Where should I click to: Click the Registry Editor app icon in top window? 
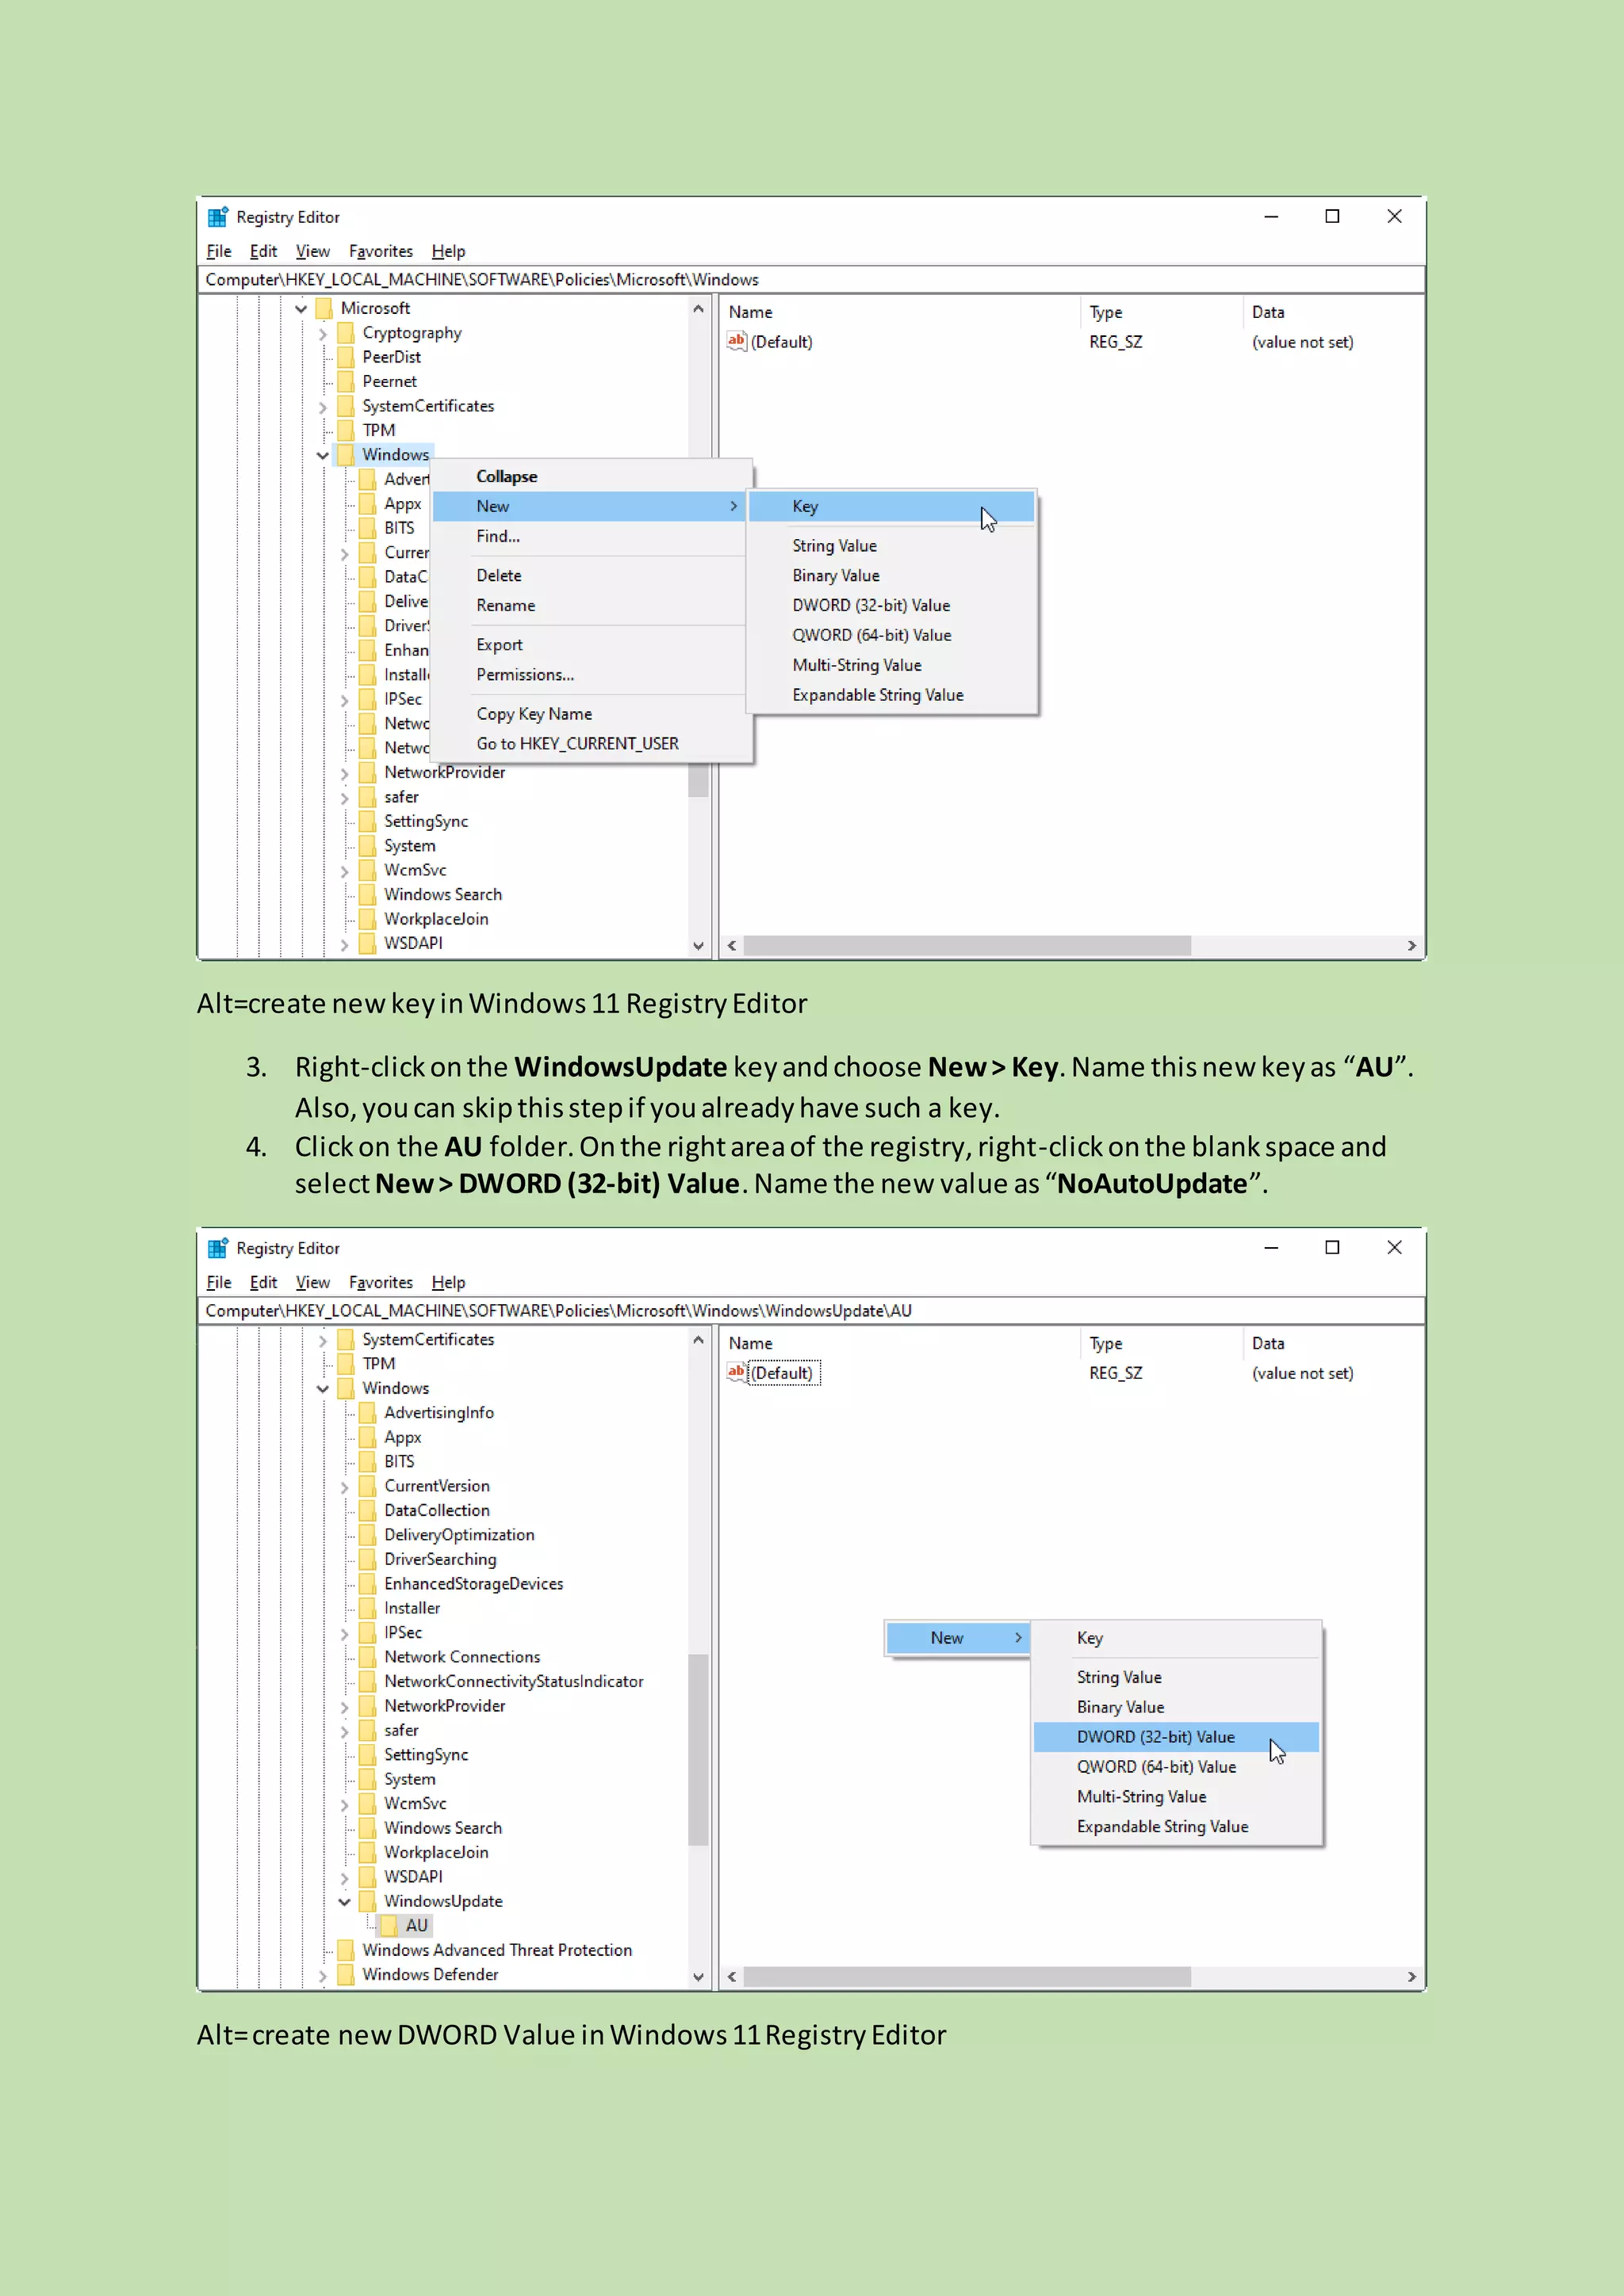[217, 217]
